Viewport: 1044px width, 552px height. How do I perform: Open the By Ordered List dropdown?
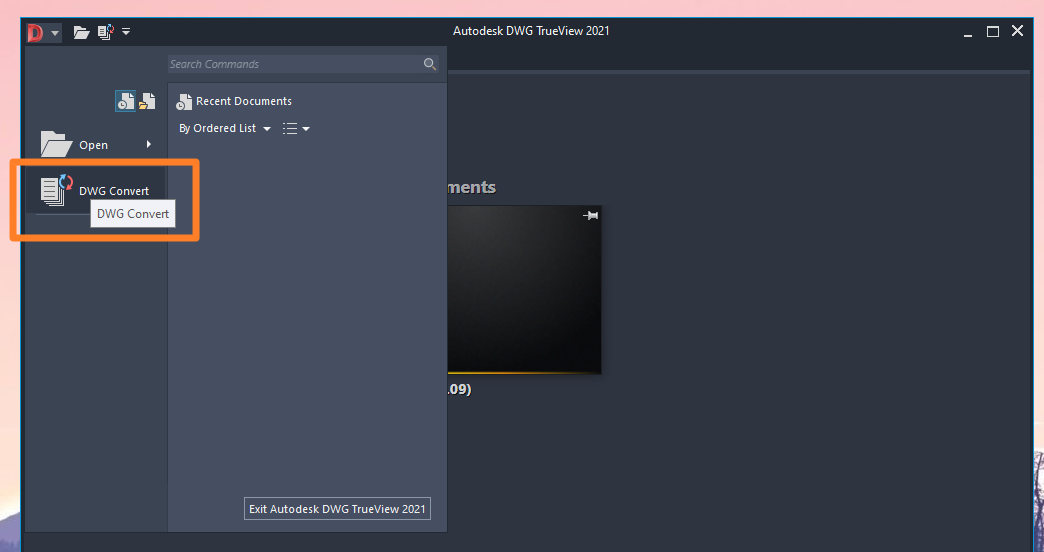pos(224,129)
